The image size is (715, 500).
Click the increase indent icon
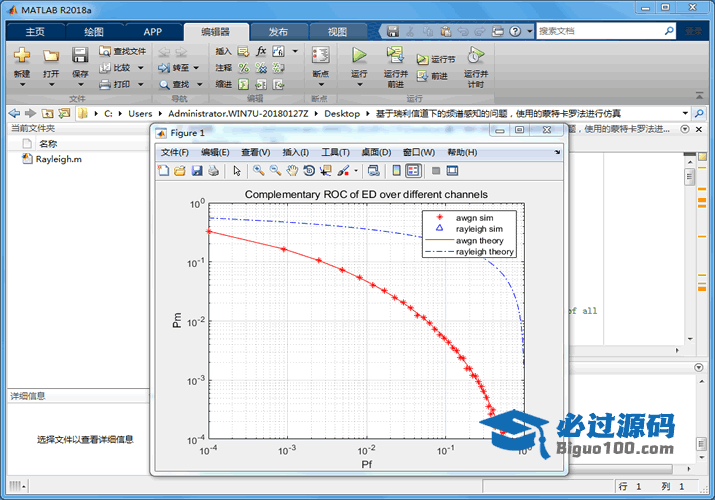point(261,84)
